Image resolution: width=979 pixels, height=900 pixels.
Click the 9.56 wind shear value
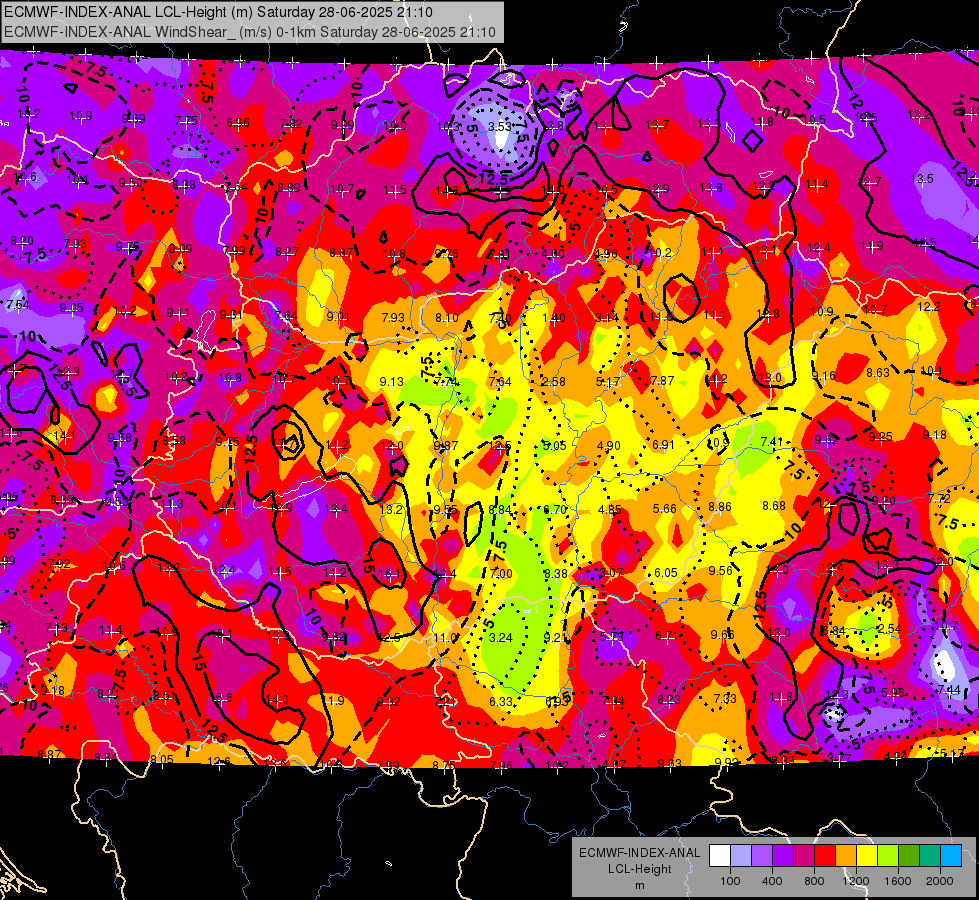pos(721,571)
